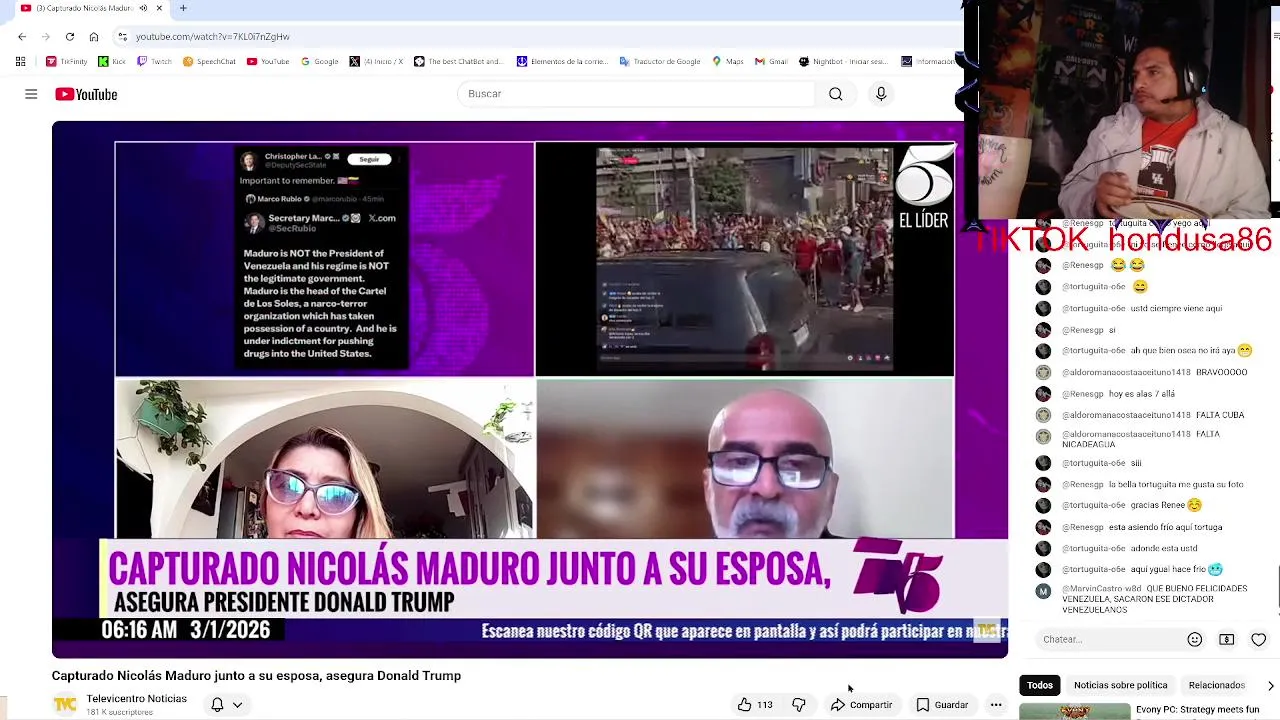Screen dimensions: 1280x720
Task: Open Evony PC: Strategy meets fun title
Action: pyautogui.click(x=1197, y=710)
